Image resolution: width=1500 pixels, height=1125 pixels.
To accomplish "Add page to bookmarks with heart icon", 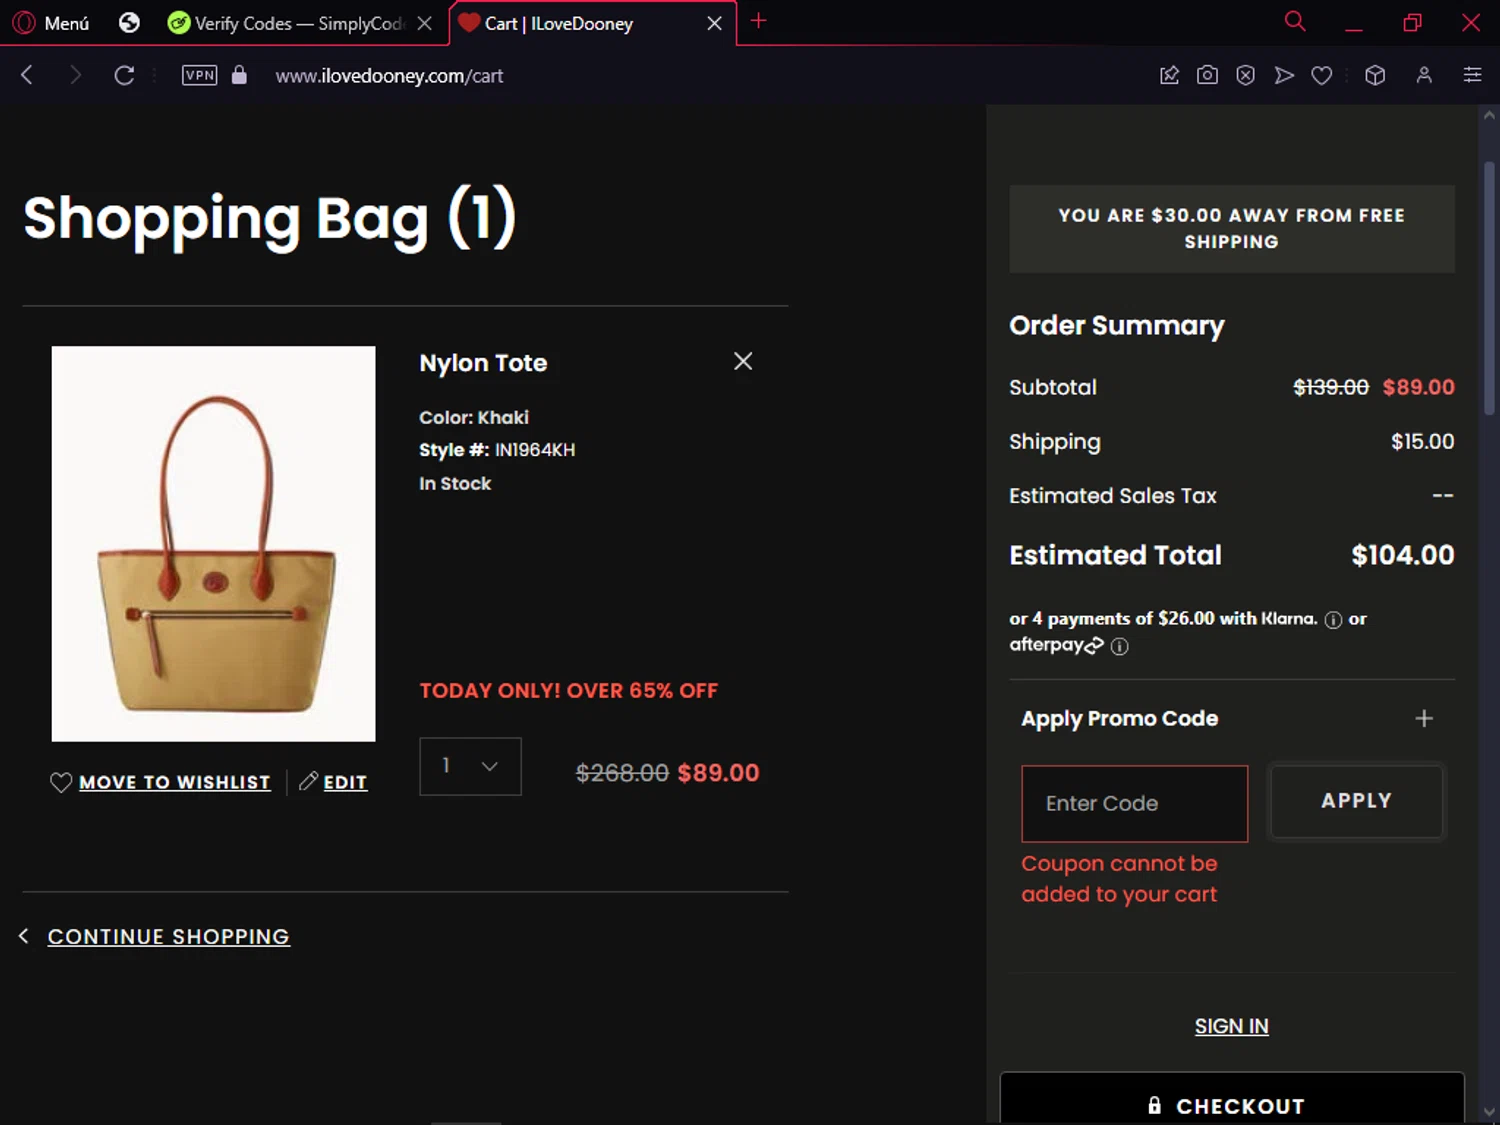I will click(1322, 75).
